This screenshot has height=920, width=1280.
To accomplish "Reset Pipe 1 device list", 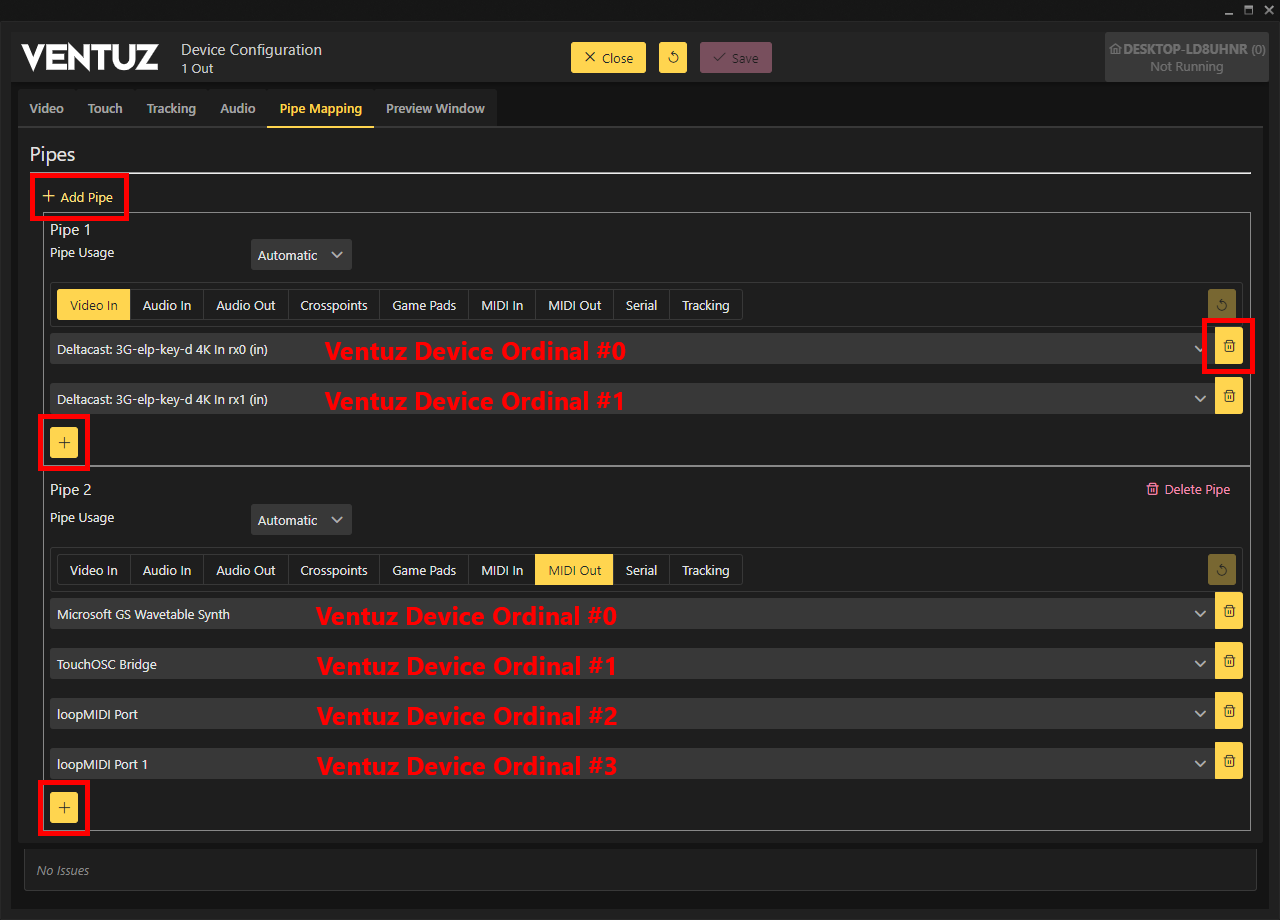I will coord(1222,305).
